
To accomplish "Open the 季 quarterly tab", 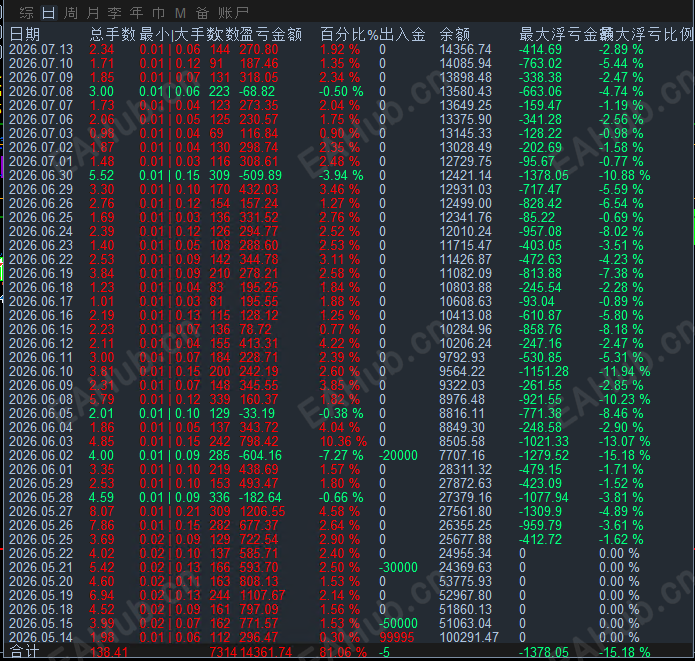I will tap(114, 13).
